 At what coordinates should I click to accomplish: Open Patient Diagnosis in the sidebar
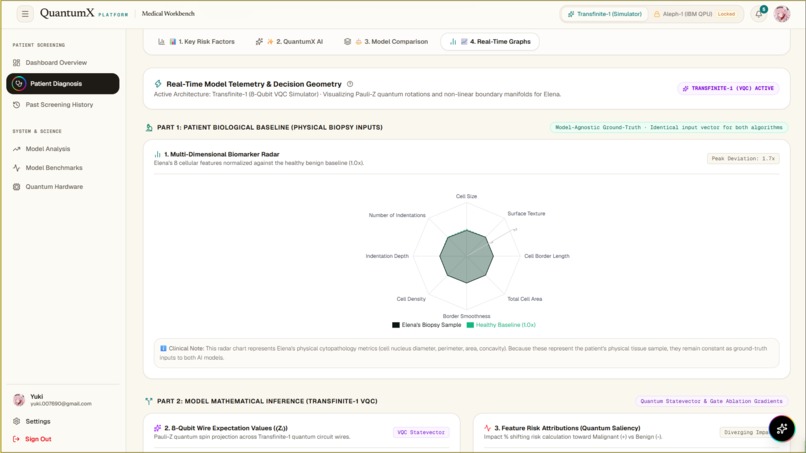(x=63, y=84)
